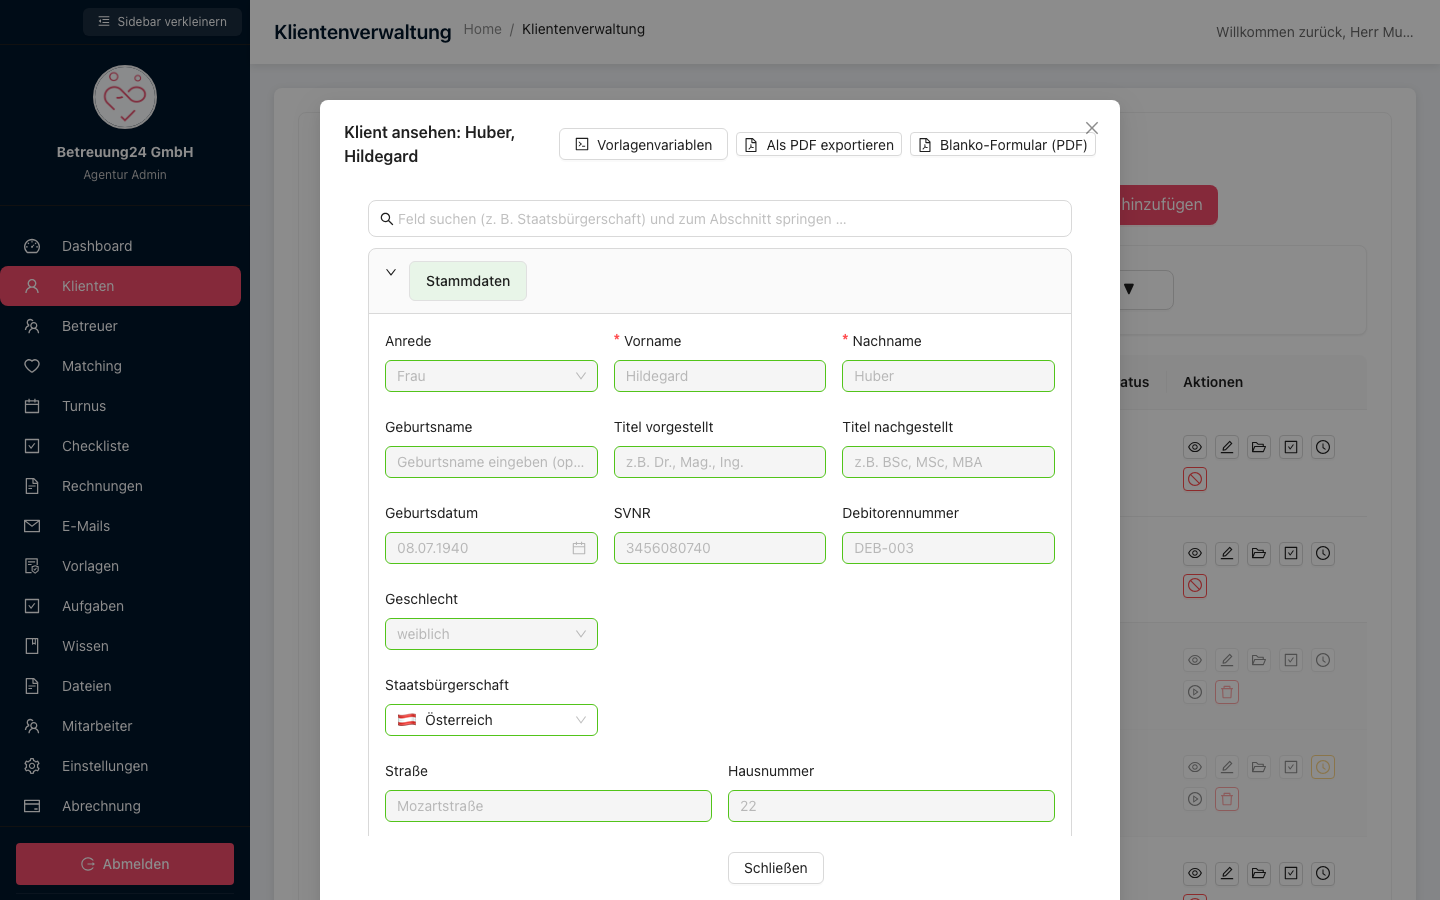
Task: Open the Staatsbürgerschaft dropdown showing Österreich
Action: point(491,720)
